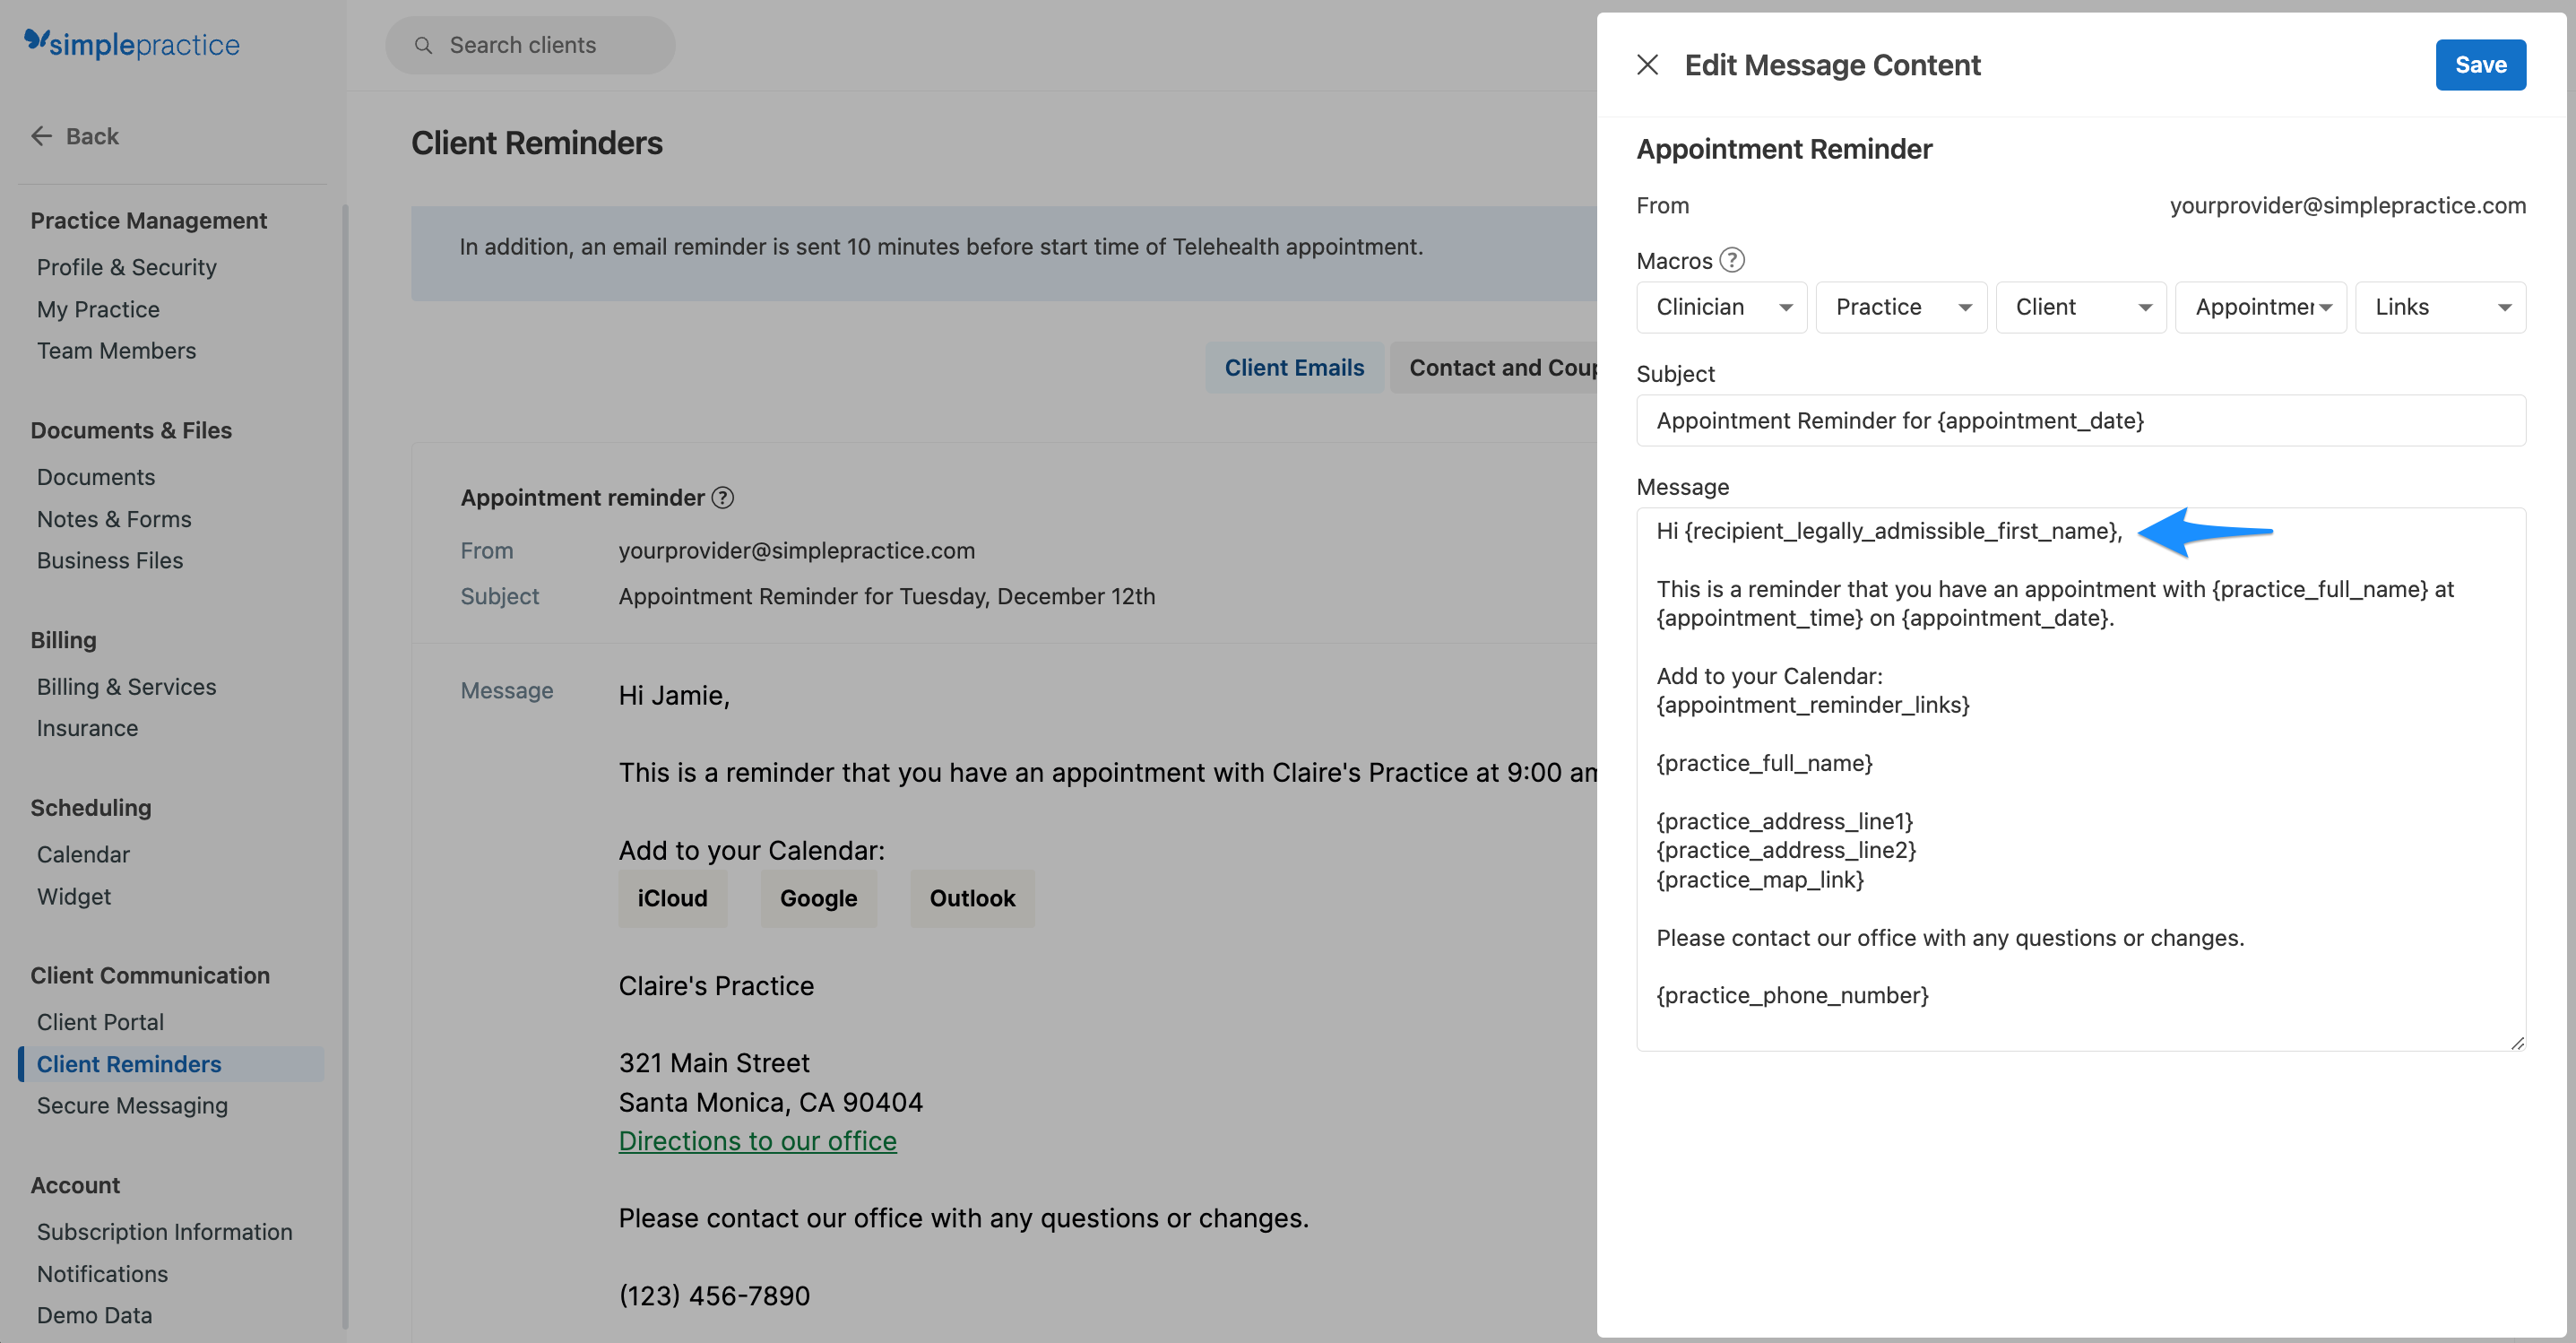Open Notifications under Account
The height and width of the screenshot is (1343, 2576).
[x=102, y=1273]
